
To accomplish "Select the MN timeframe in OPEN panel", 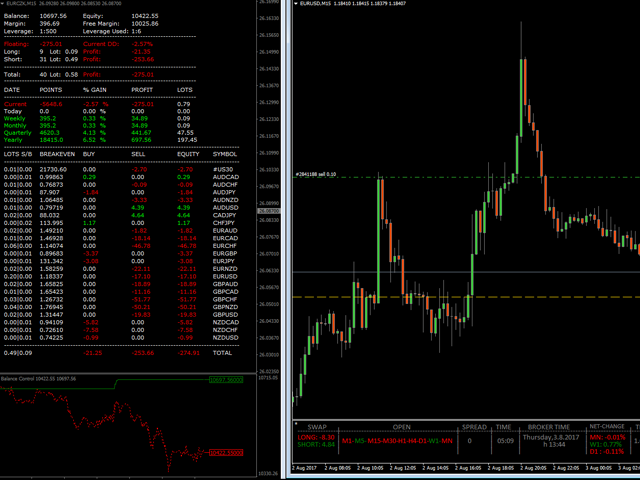I will (447, 440).
